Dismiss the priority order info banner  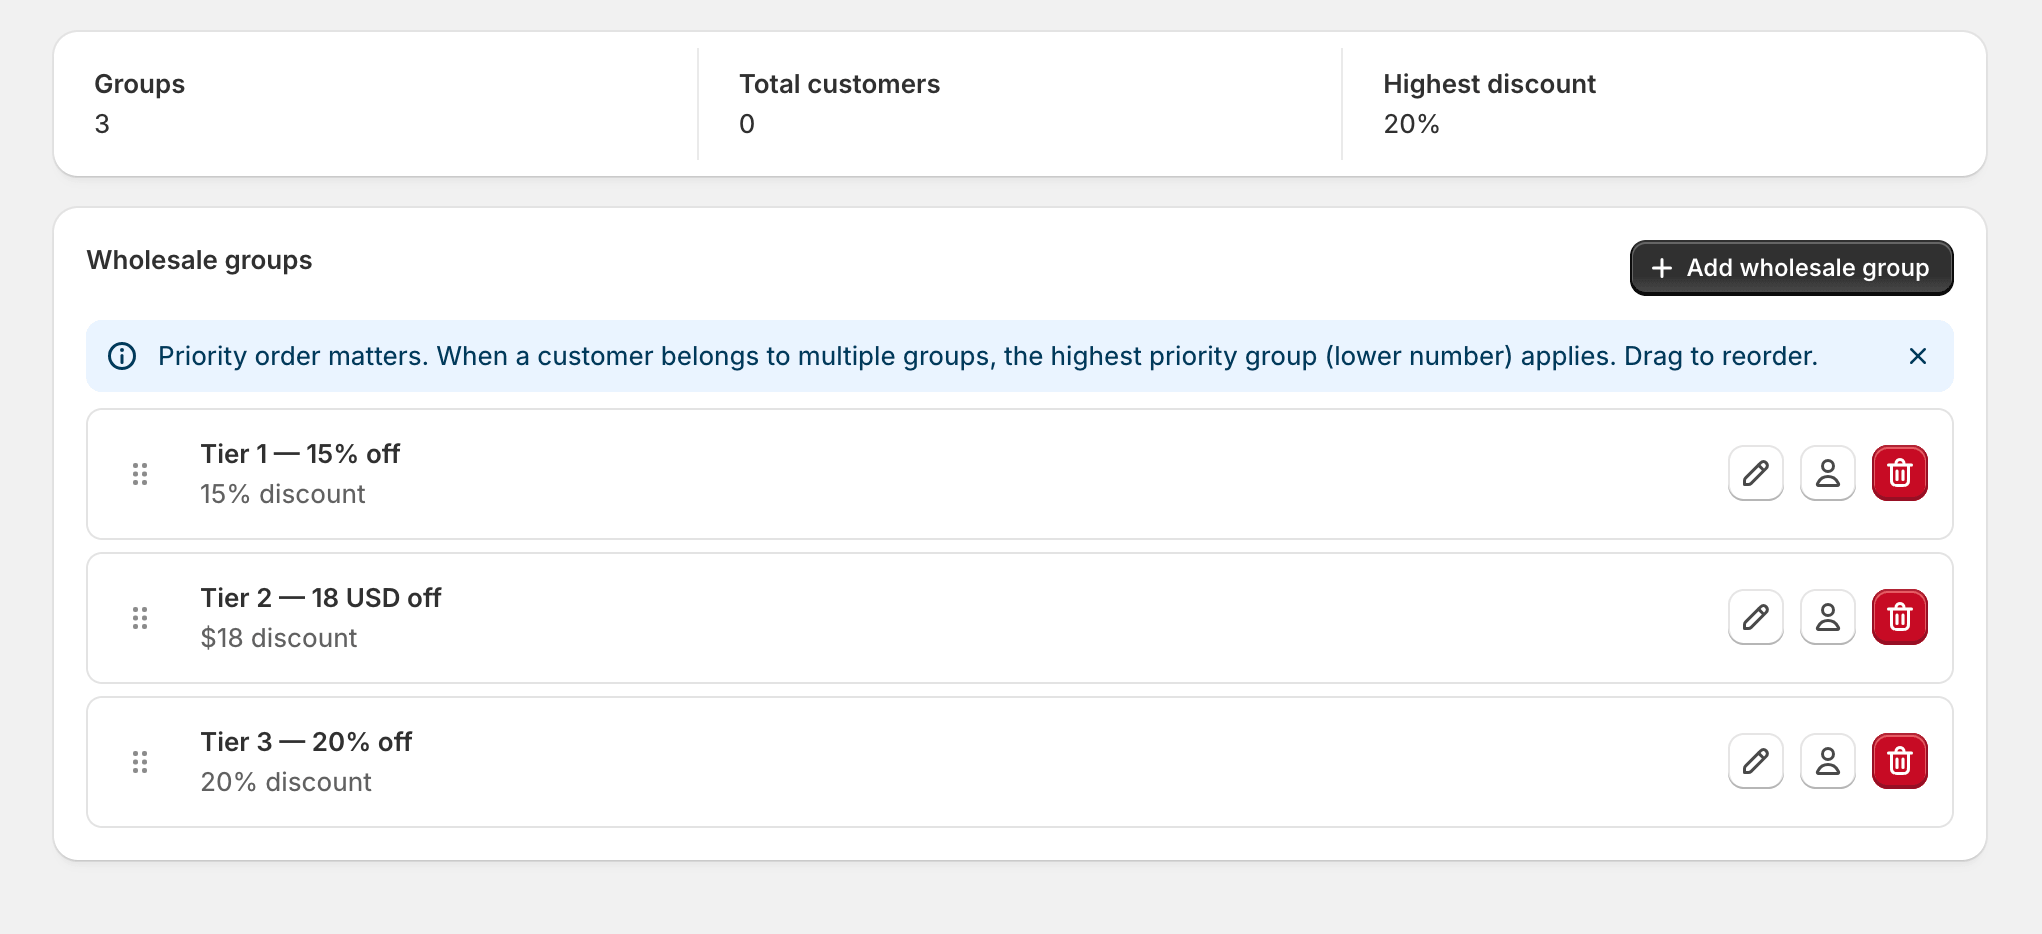pos(1917,356)
